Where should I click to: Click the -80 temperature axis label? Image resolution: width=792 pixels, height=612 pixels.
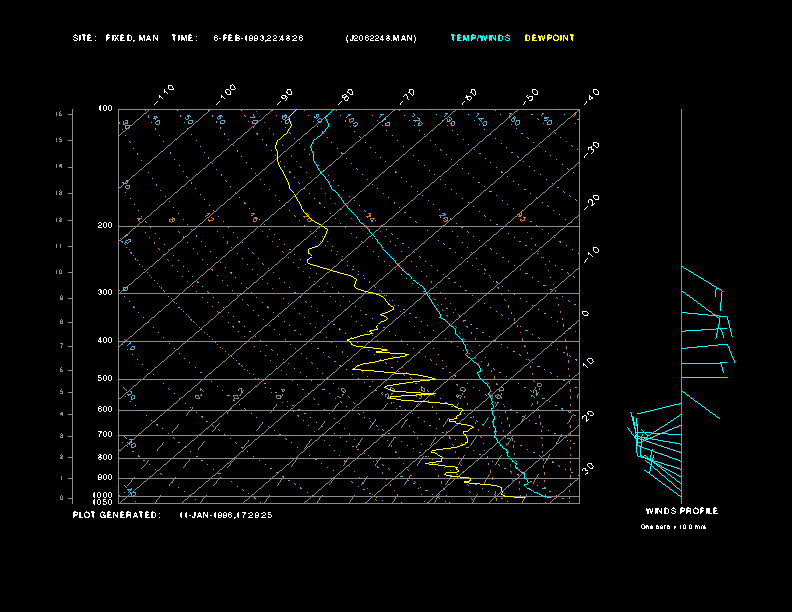[x=347, y=95]
